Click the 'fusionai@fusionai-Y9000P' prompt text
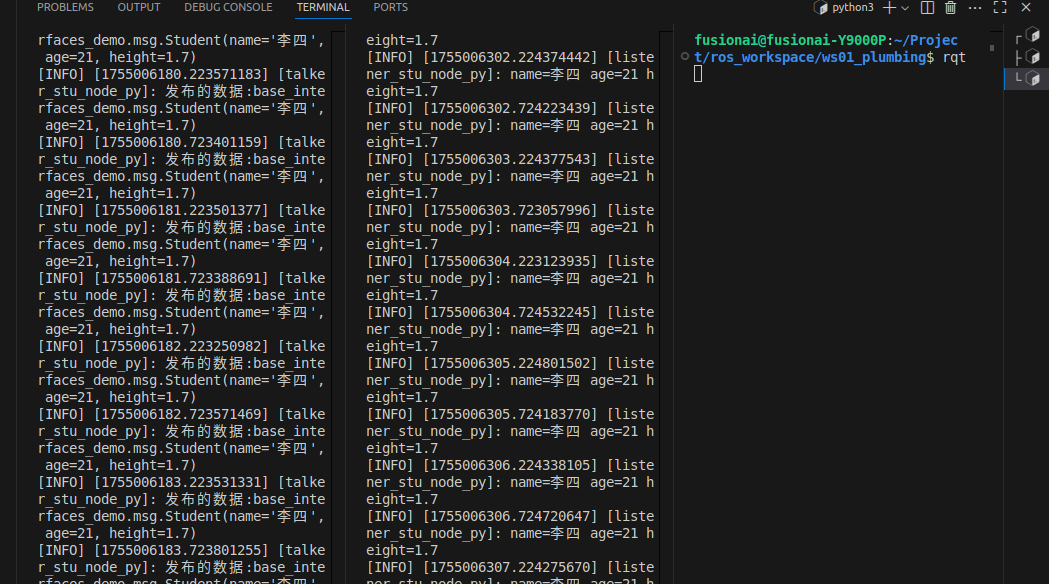This screenshot has height=584, width=1049. 790,40
